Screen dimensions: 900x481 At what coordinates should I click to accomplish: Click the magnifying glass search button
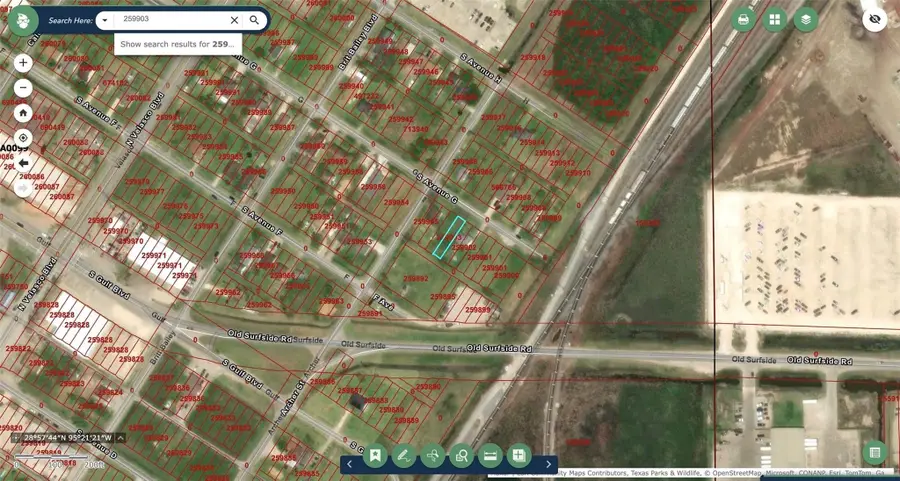click(x=254, y=20)
